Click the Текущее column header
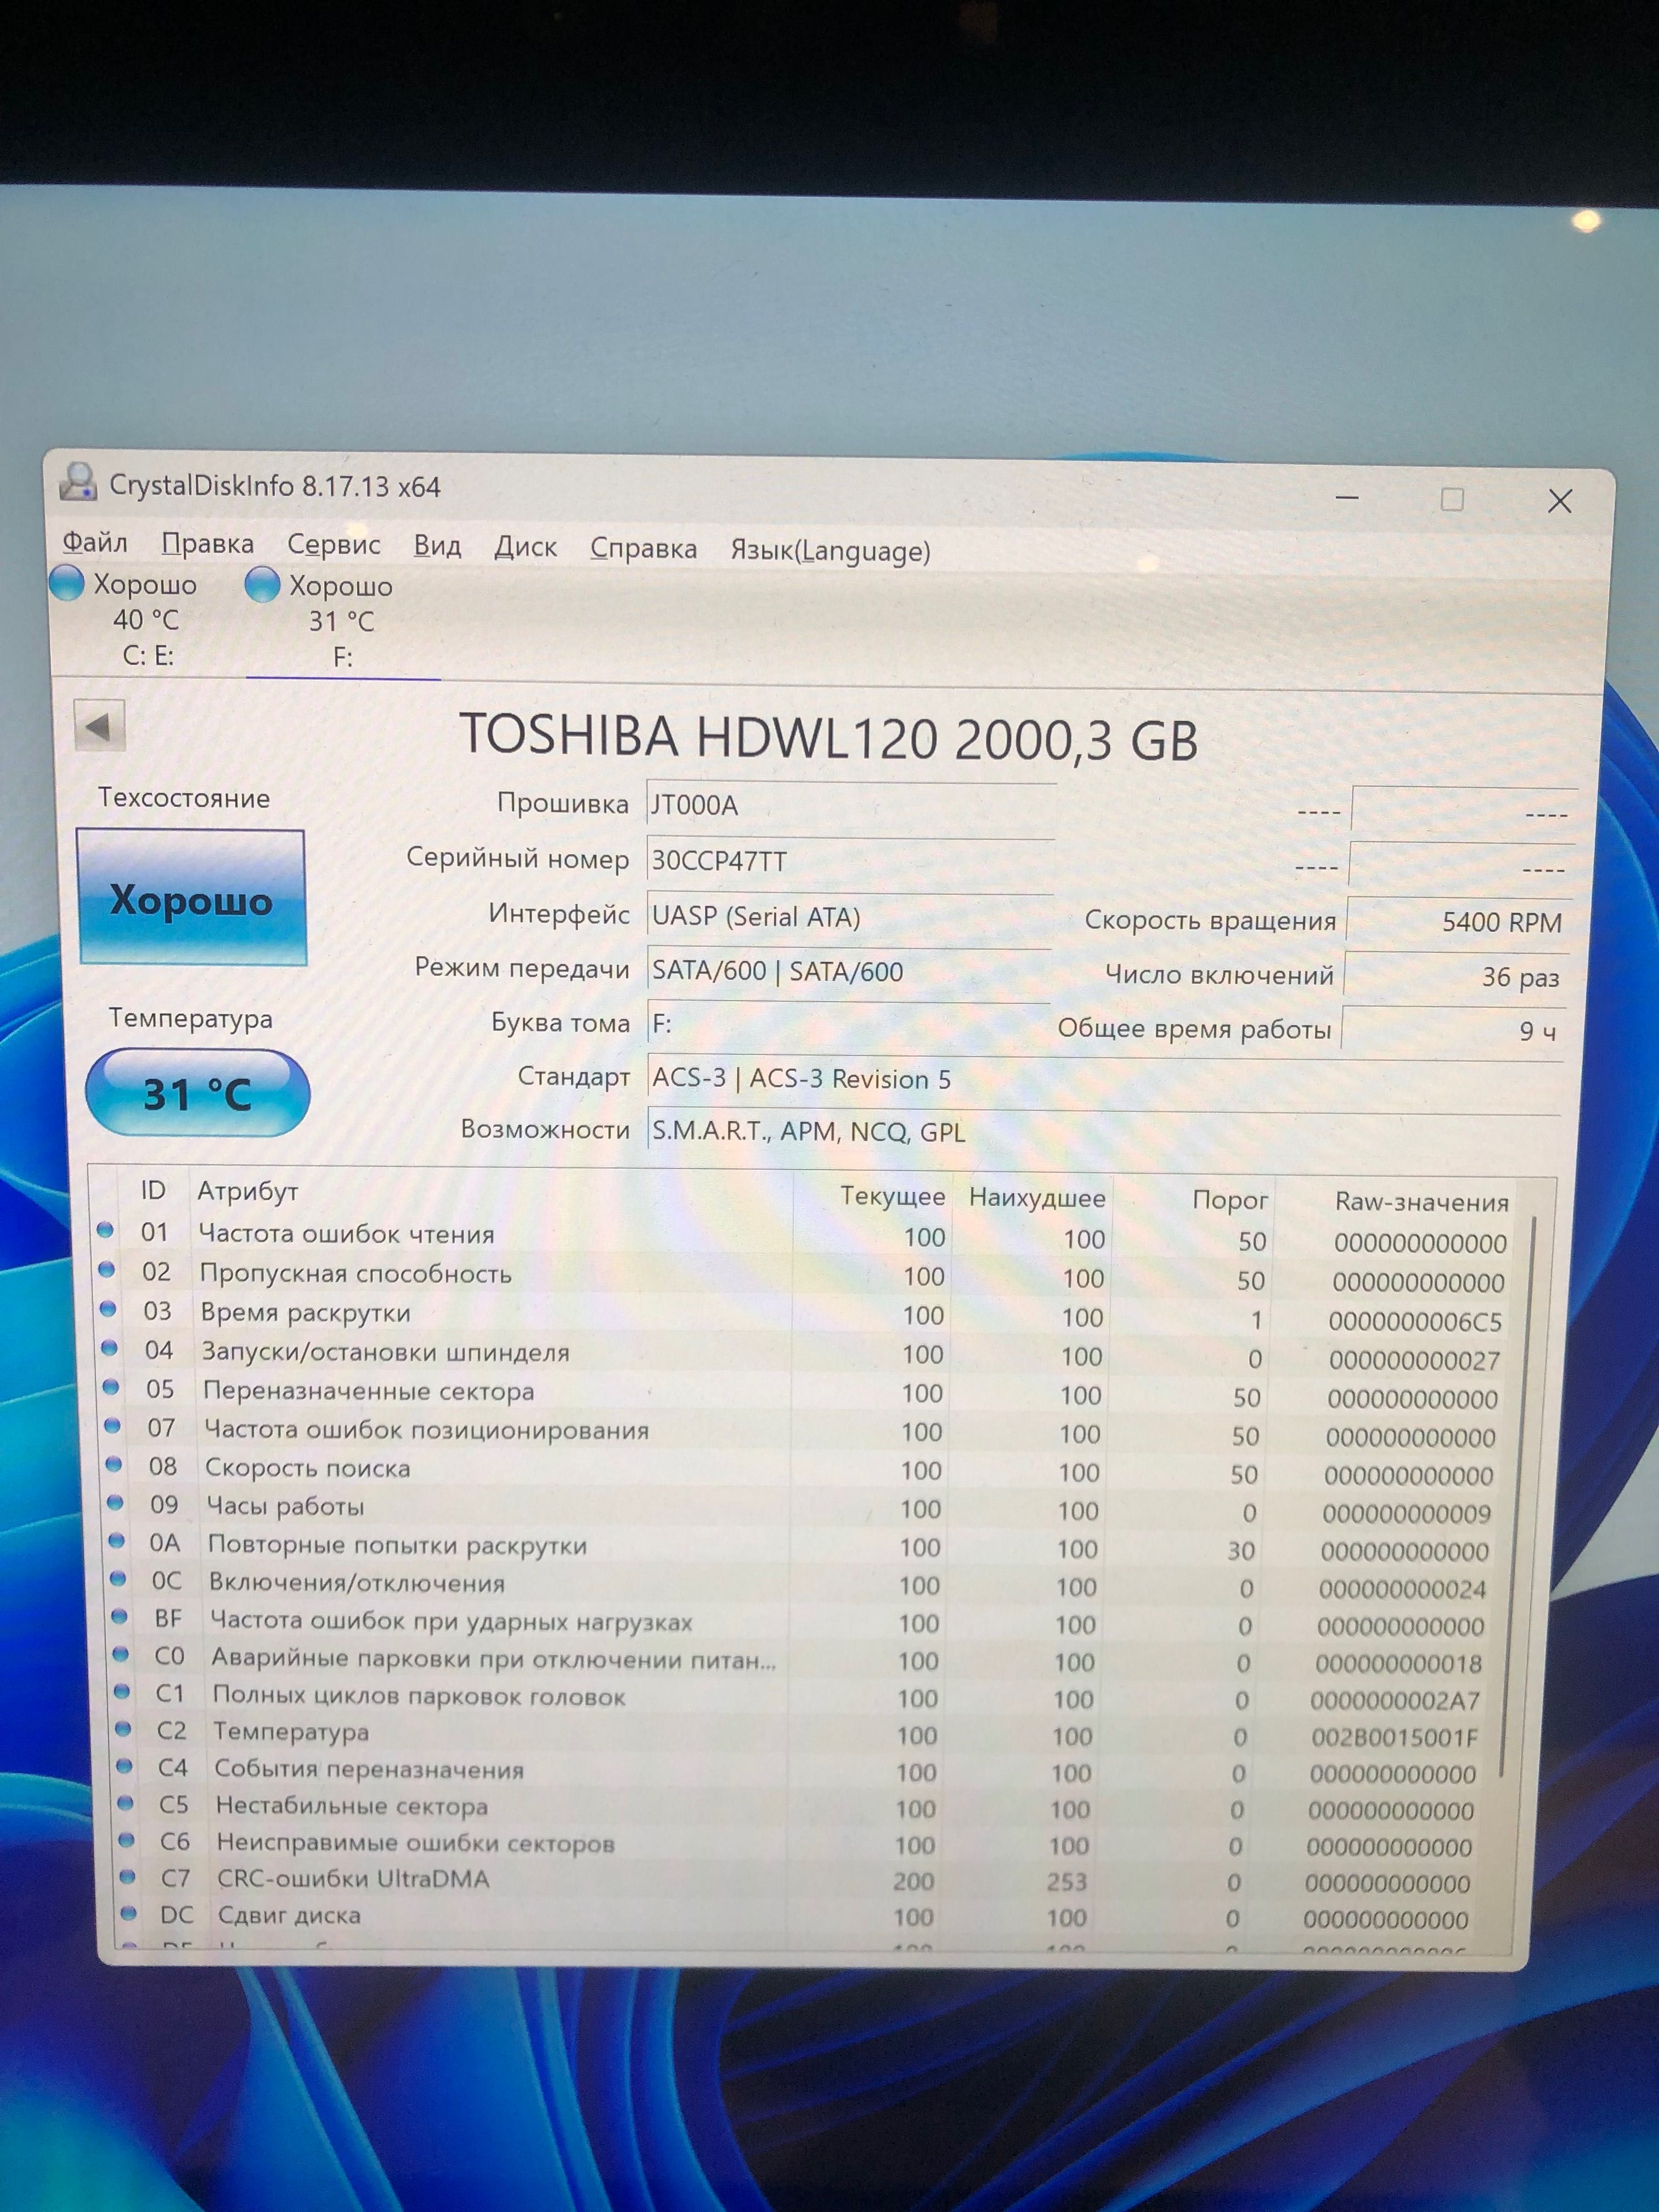 [x=892, y=1195]
